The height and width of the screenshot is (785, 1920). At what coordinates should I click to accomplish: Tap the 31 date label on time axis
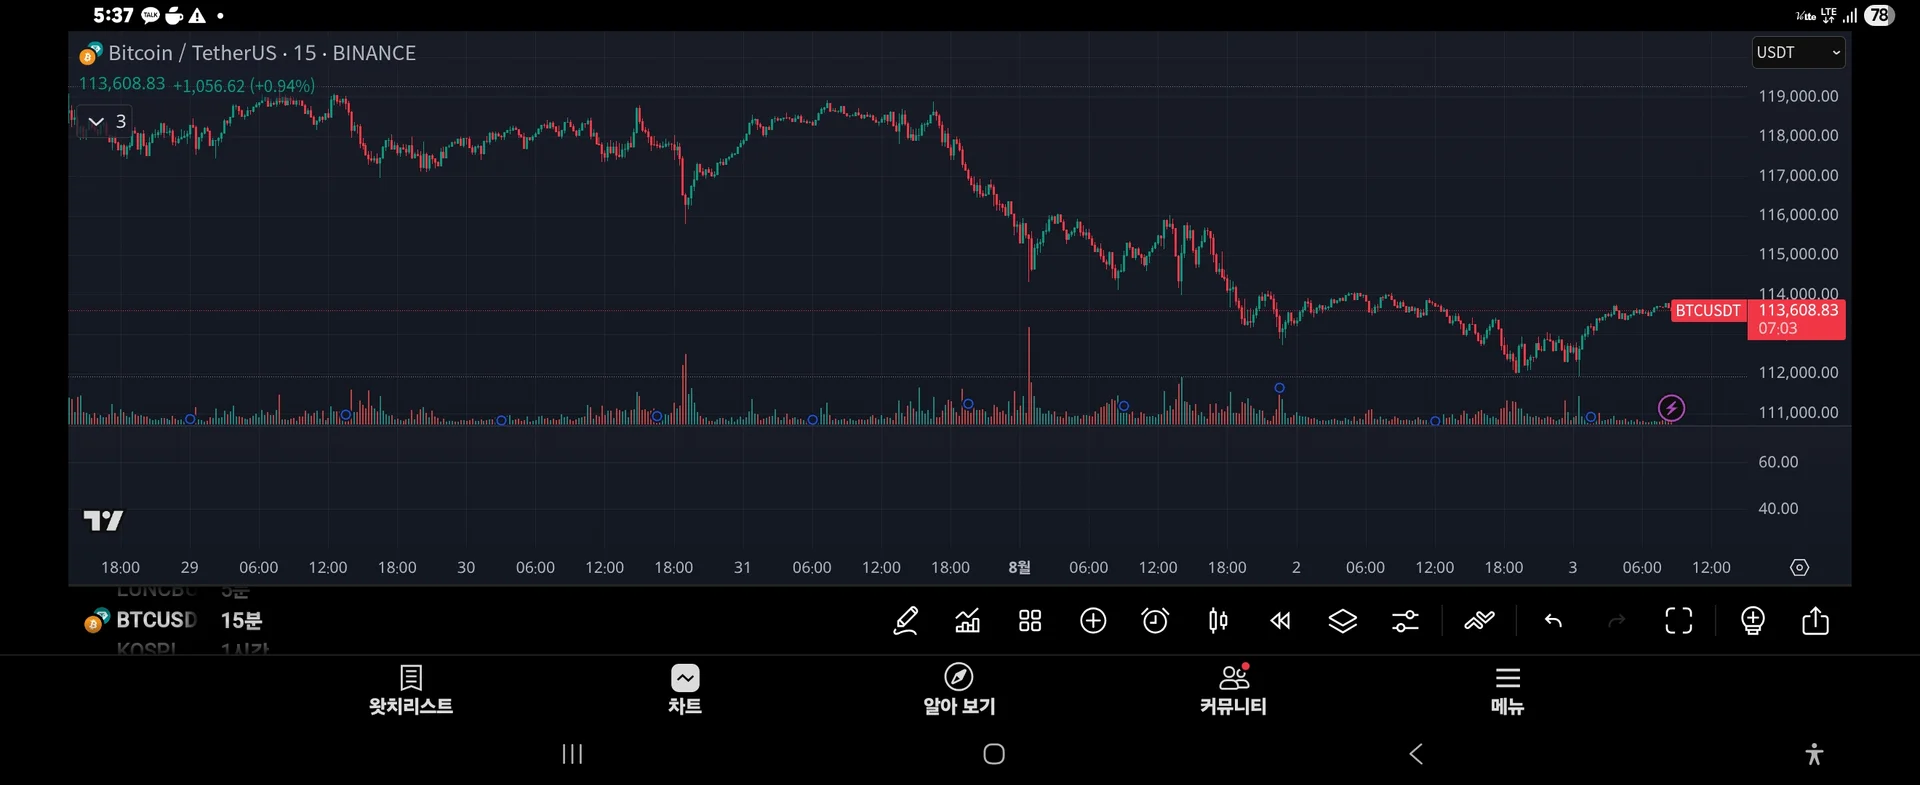742,567
